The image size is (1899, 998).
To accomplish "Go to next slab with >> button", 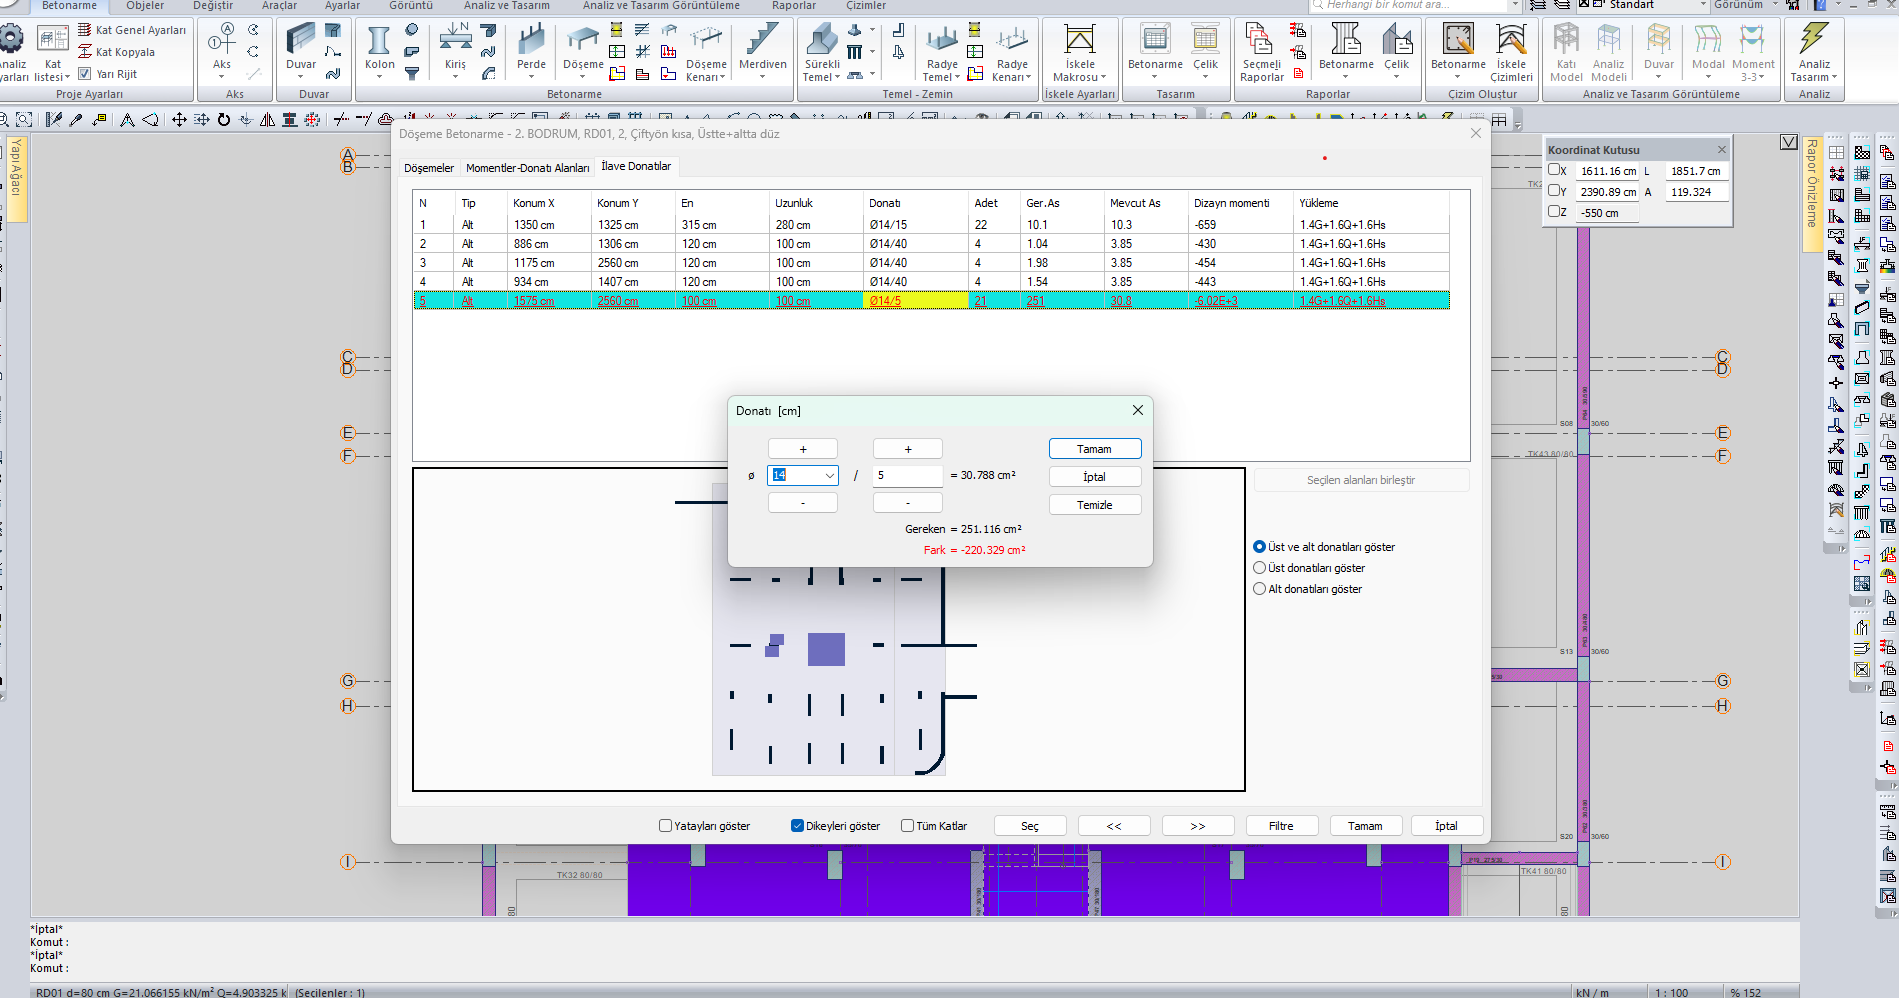I will [x=1198, y=826].
